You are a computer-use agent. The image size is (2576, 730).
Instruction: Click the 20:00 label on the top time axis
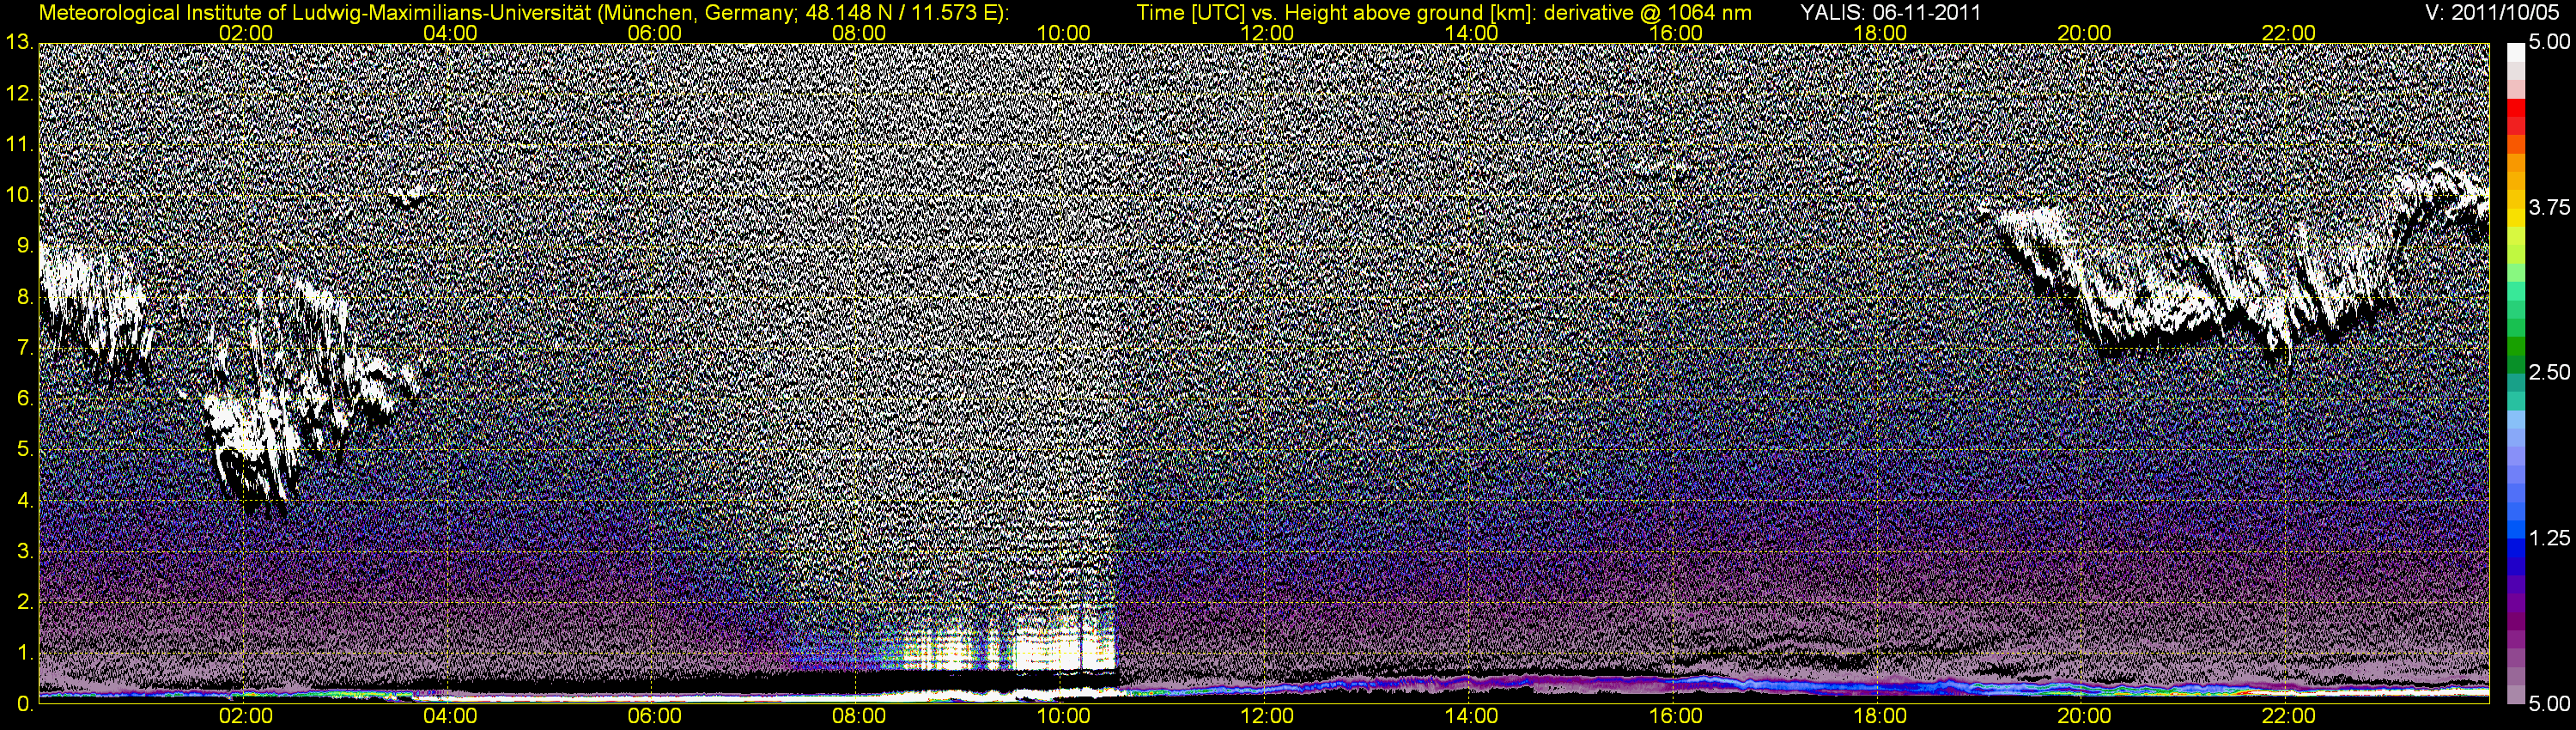point(2084,33)
